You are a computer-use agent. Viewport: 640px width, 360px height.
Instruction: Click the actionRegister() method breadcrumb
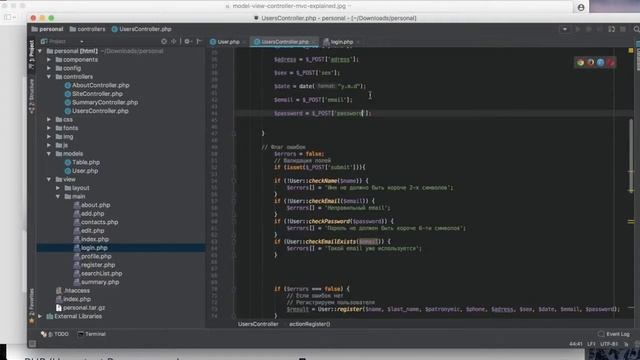click(x=309, y=324)
